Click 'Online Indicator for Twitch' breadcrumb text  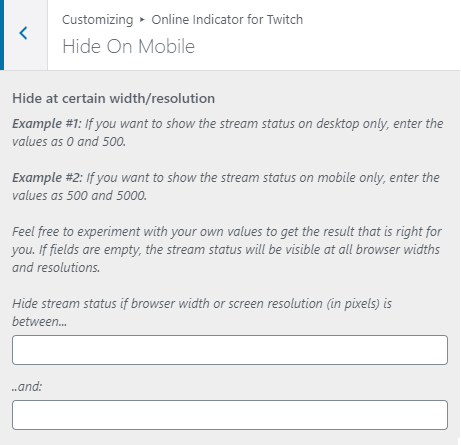point(227,20)
